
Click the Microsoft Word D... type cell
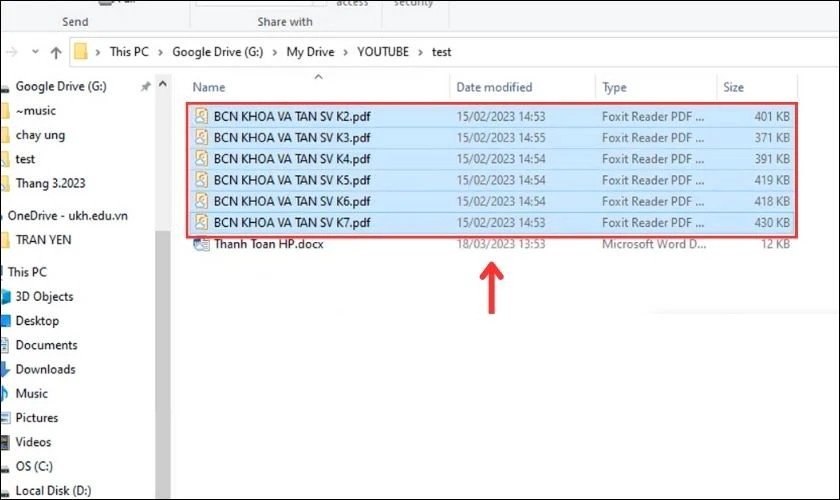coord(654,244)
